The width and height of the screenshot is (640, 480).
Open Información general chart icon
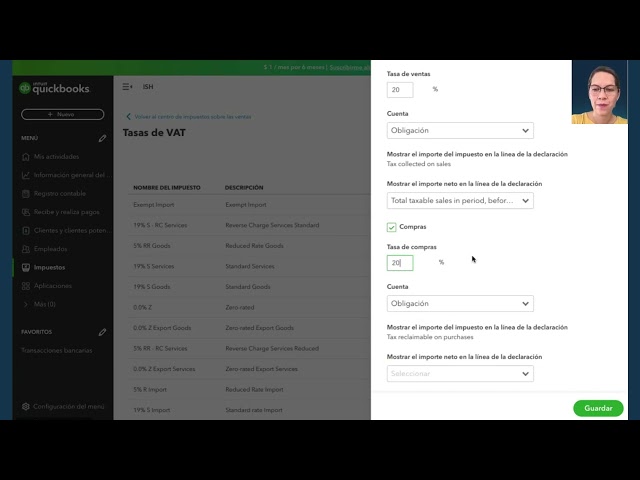(26, 175)
